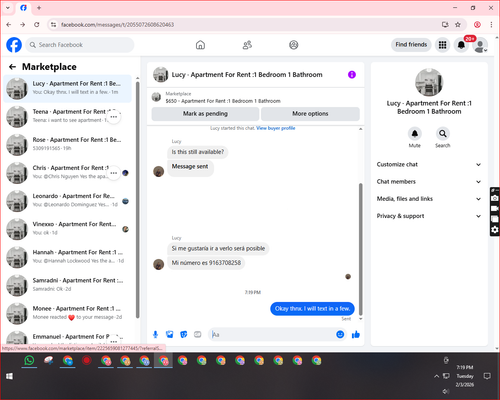
Task: Open the Lucy conversation in the list
Action: 68,89
